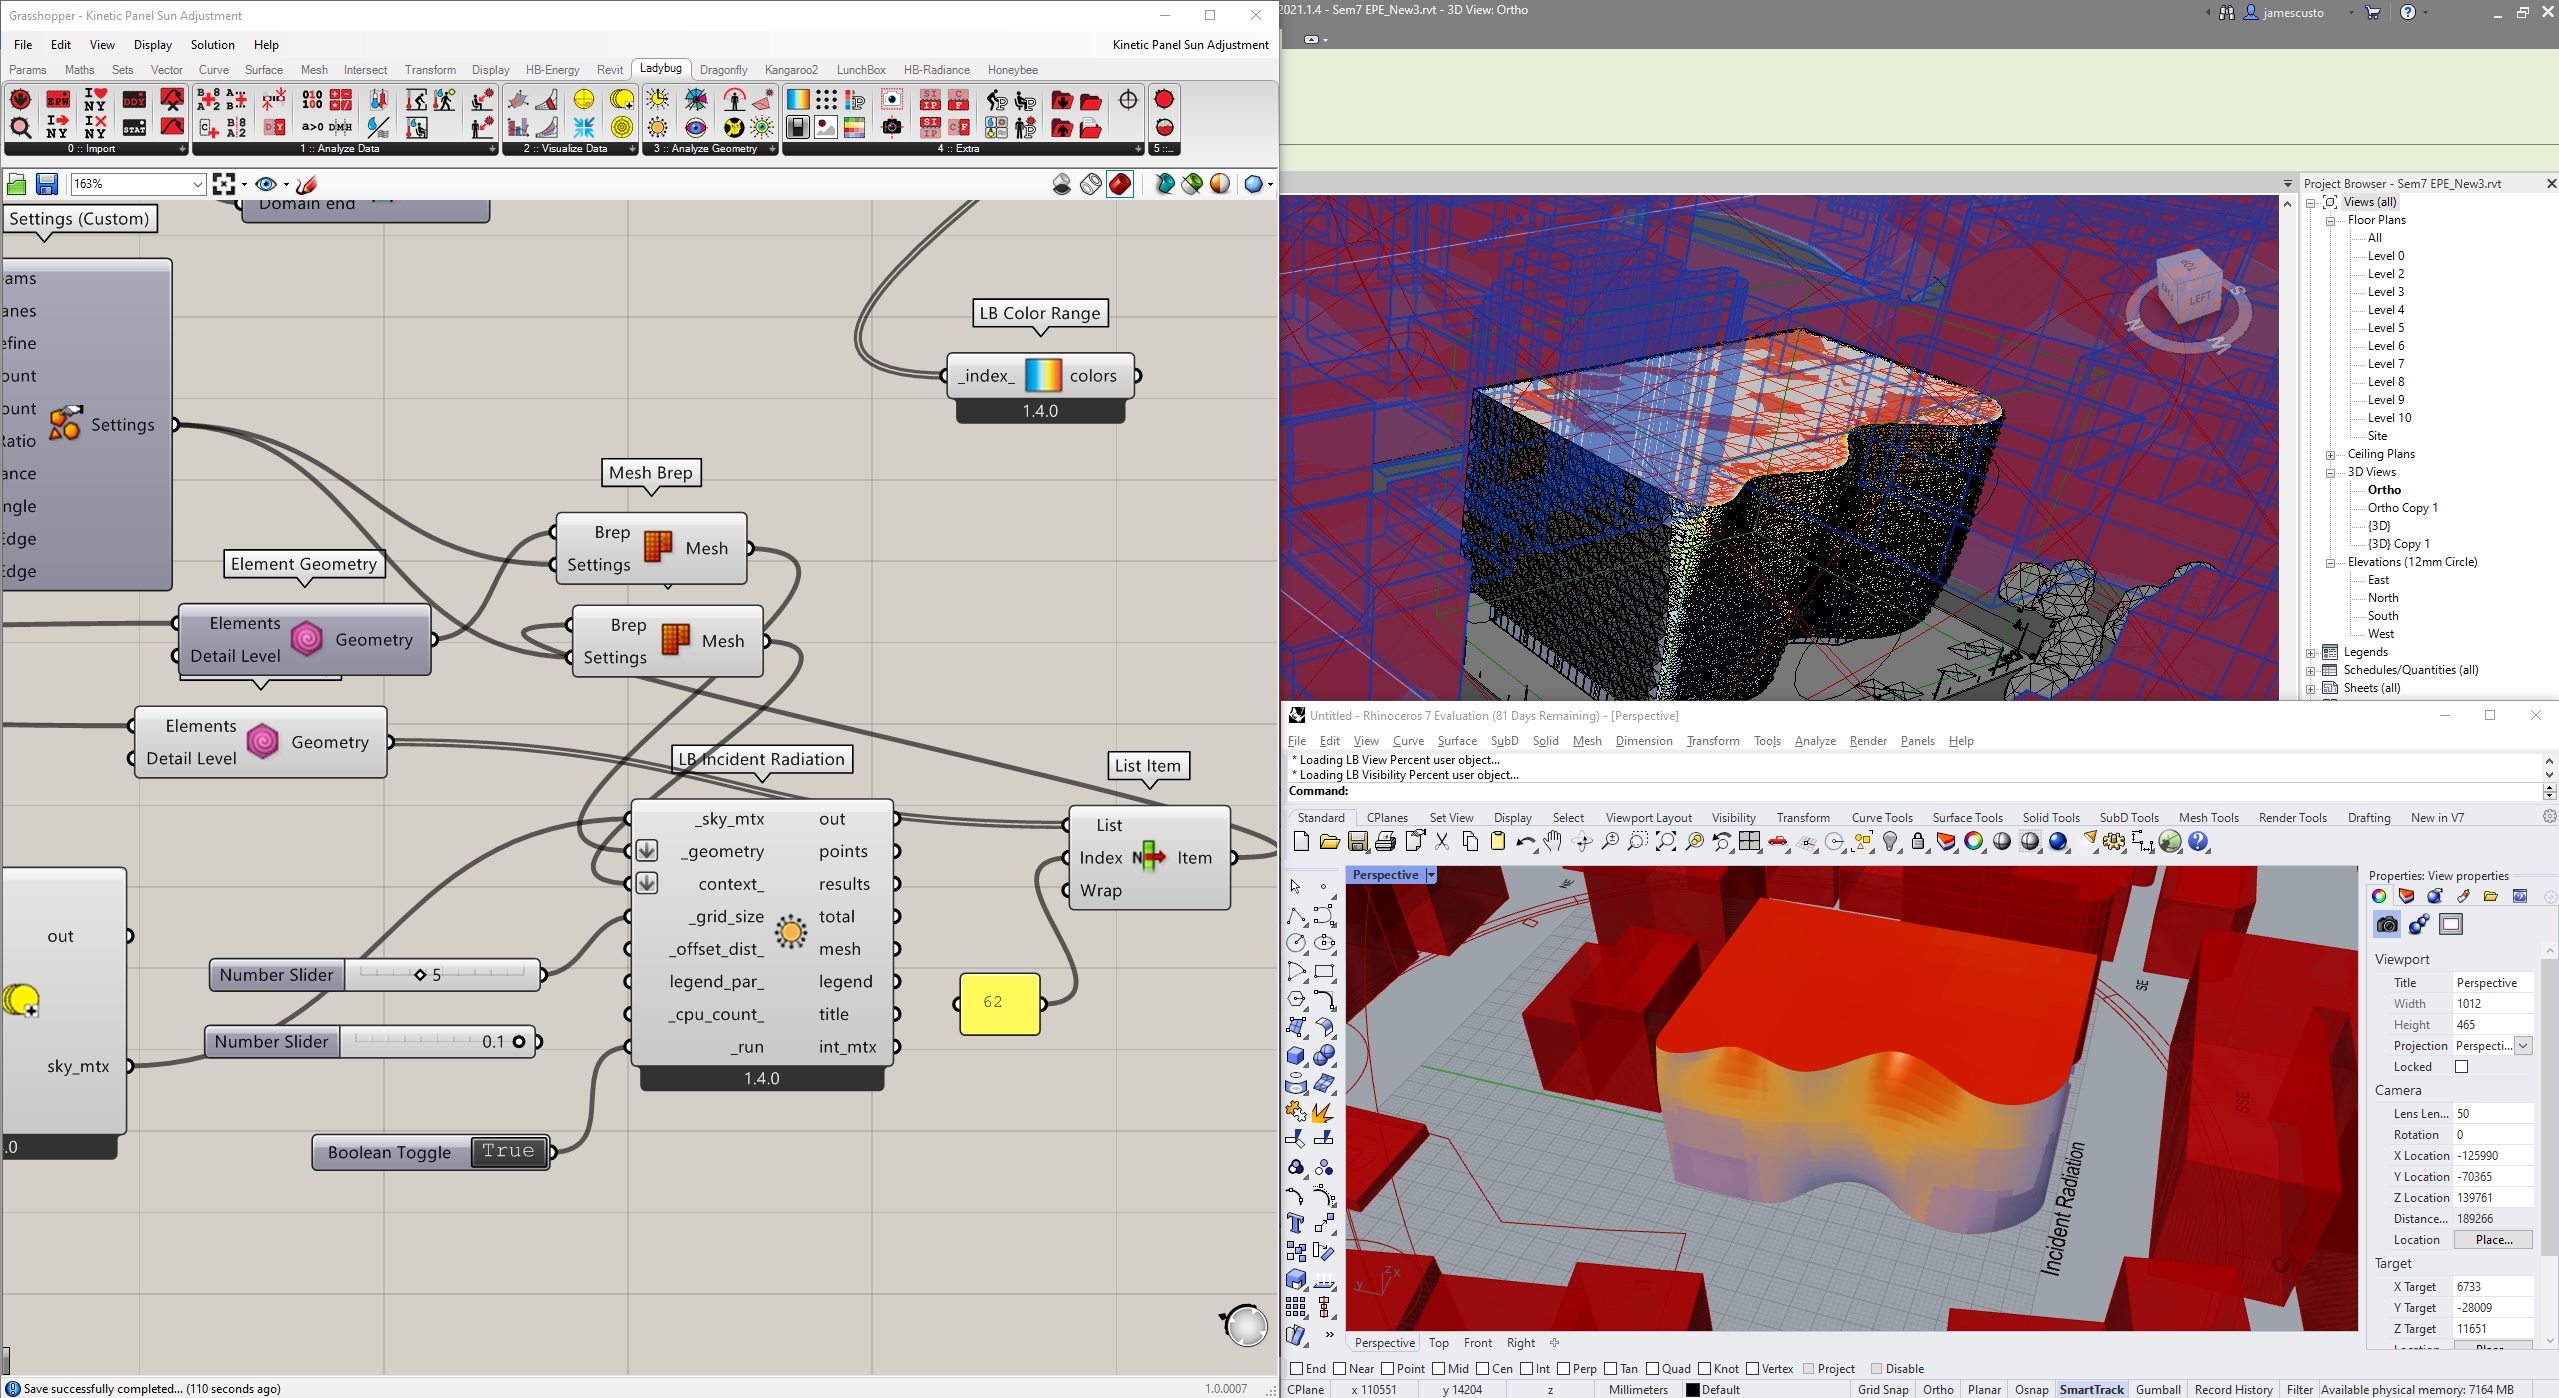
Task: Open the Rhino Analyze menu
Action: tap(1814, 741)
